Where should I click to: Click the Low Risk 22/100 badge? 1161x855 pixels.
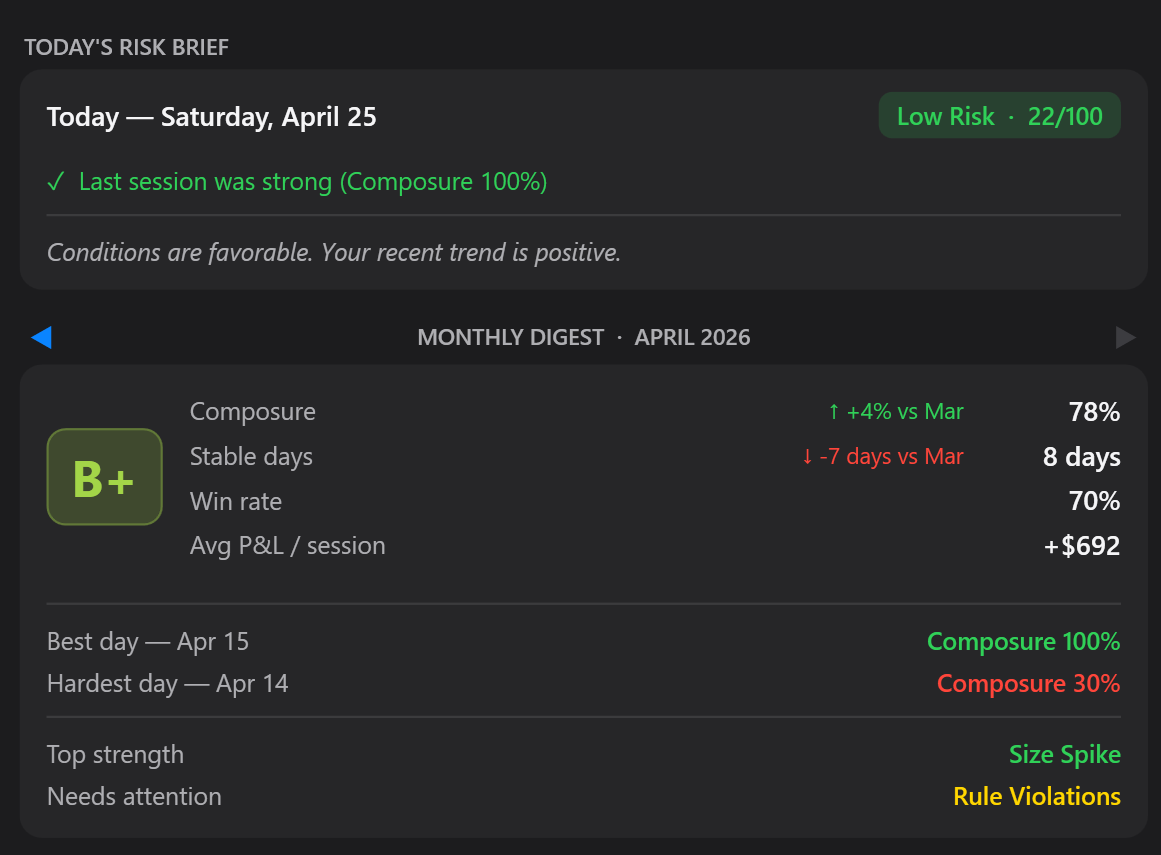999,116
